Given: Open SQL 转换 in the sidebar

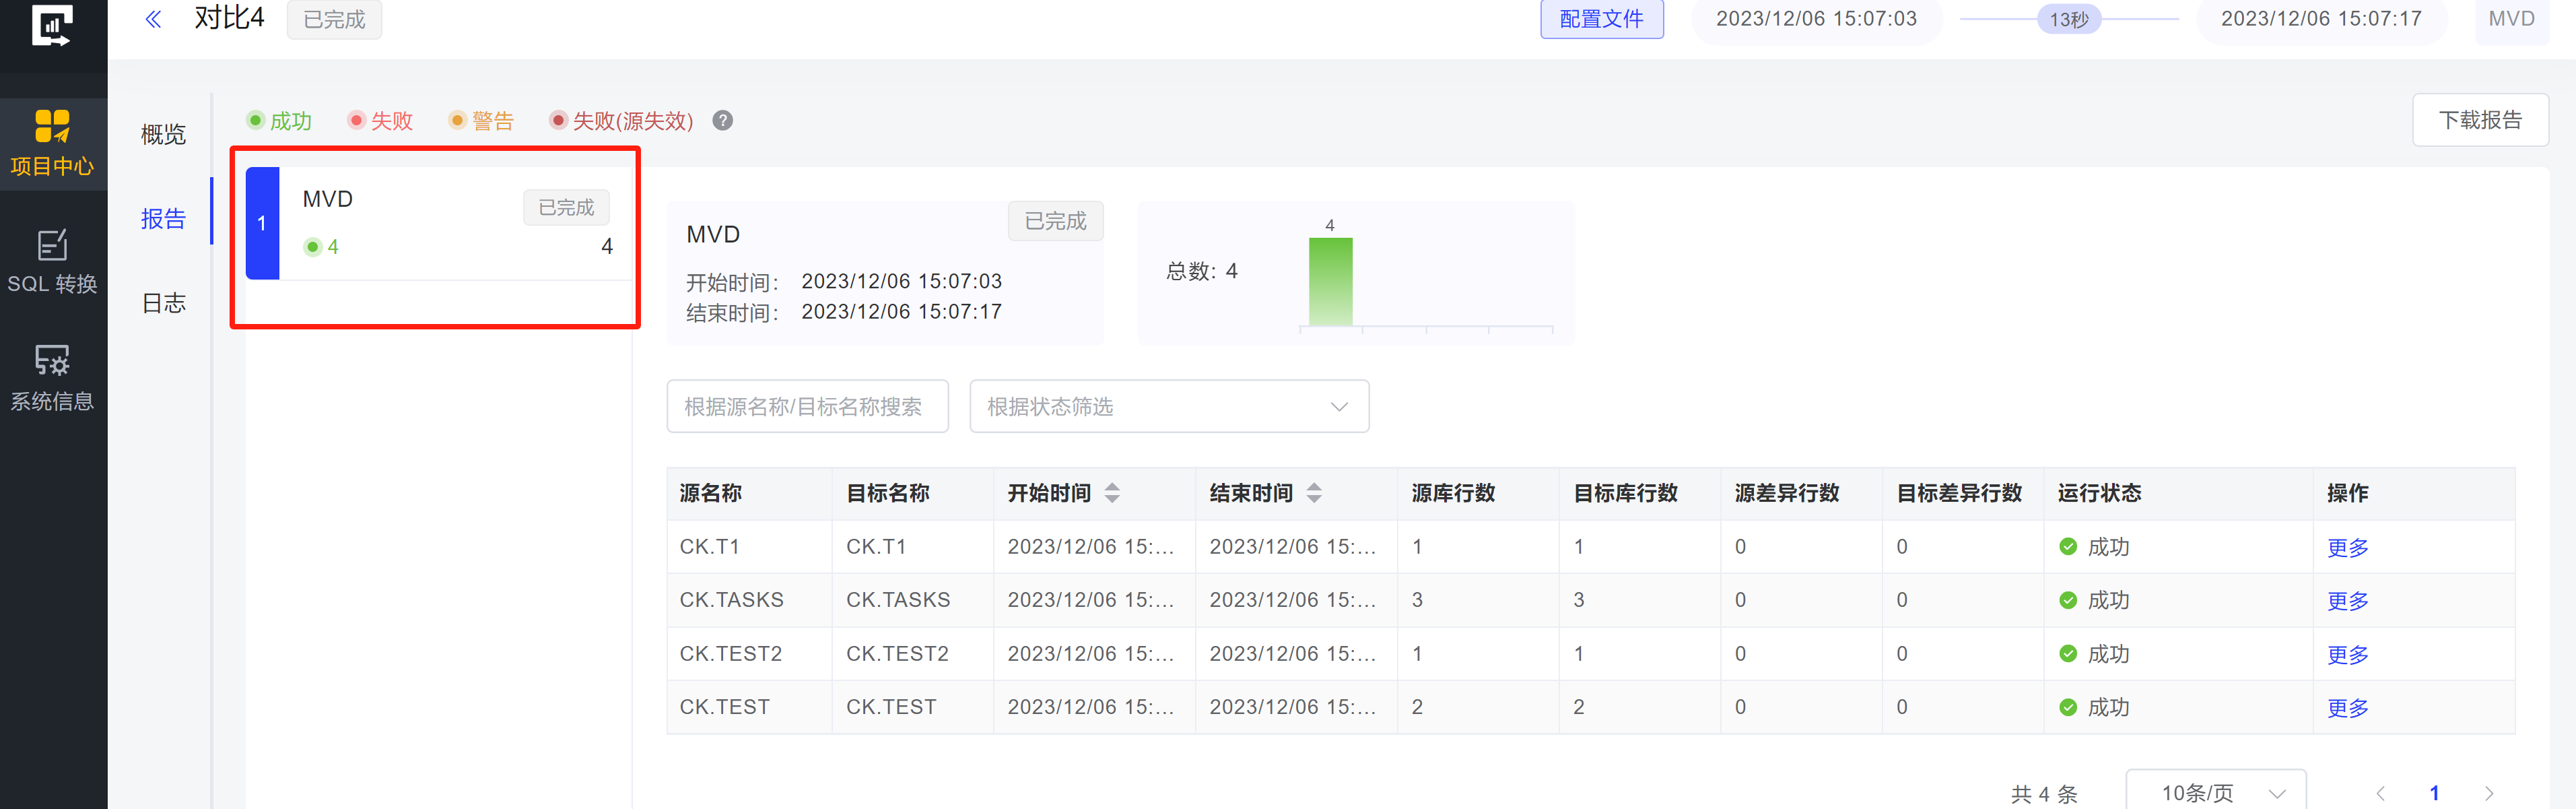Looking at the screenshot, I should coord(53,262).
